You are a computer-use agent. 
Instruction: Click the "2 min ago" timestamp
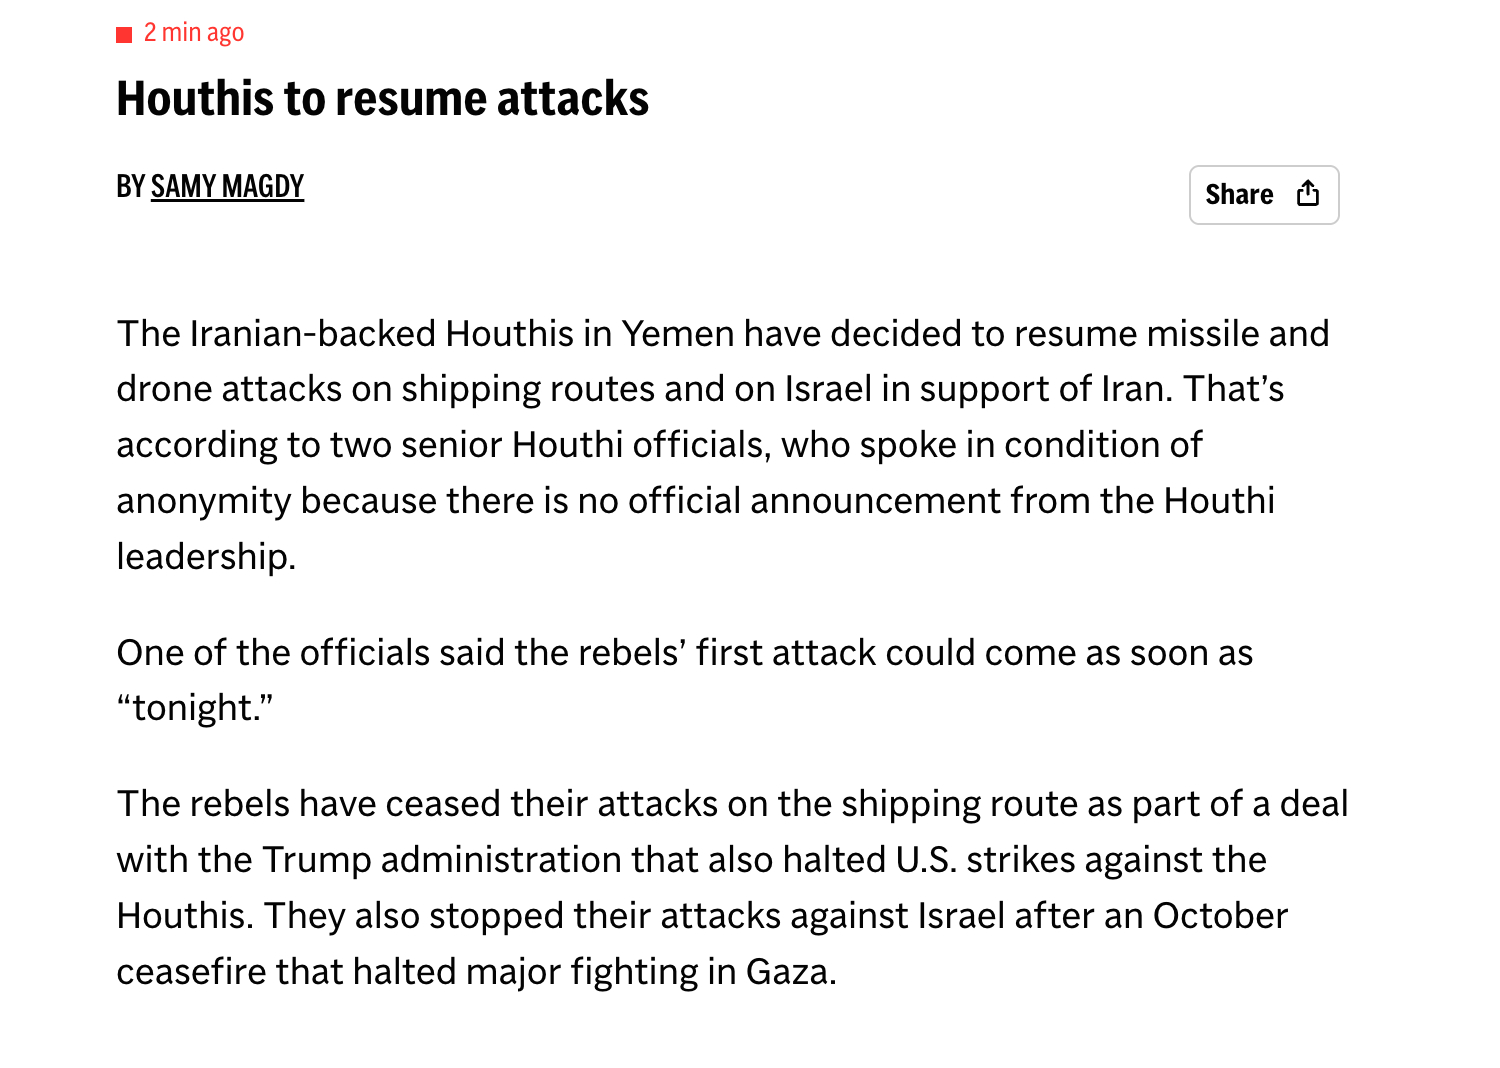pyautogui.click(x=194, y=33)
